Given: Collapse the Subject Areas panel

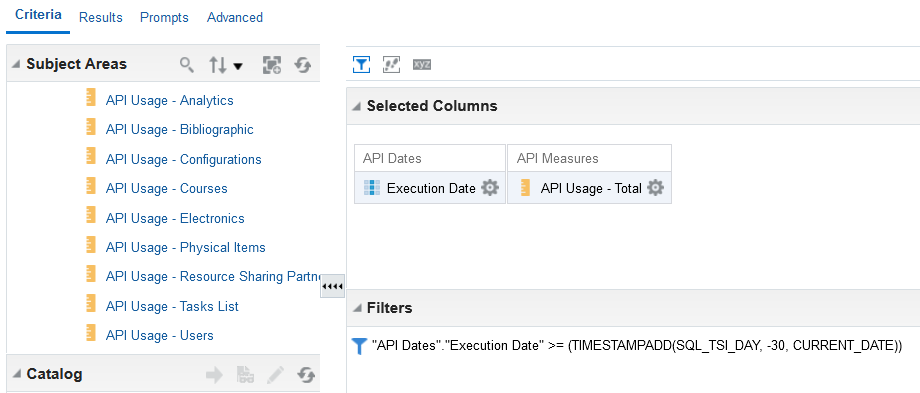Looking at the screenshot, I should point(16,64).
